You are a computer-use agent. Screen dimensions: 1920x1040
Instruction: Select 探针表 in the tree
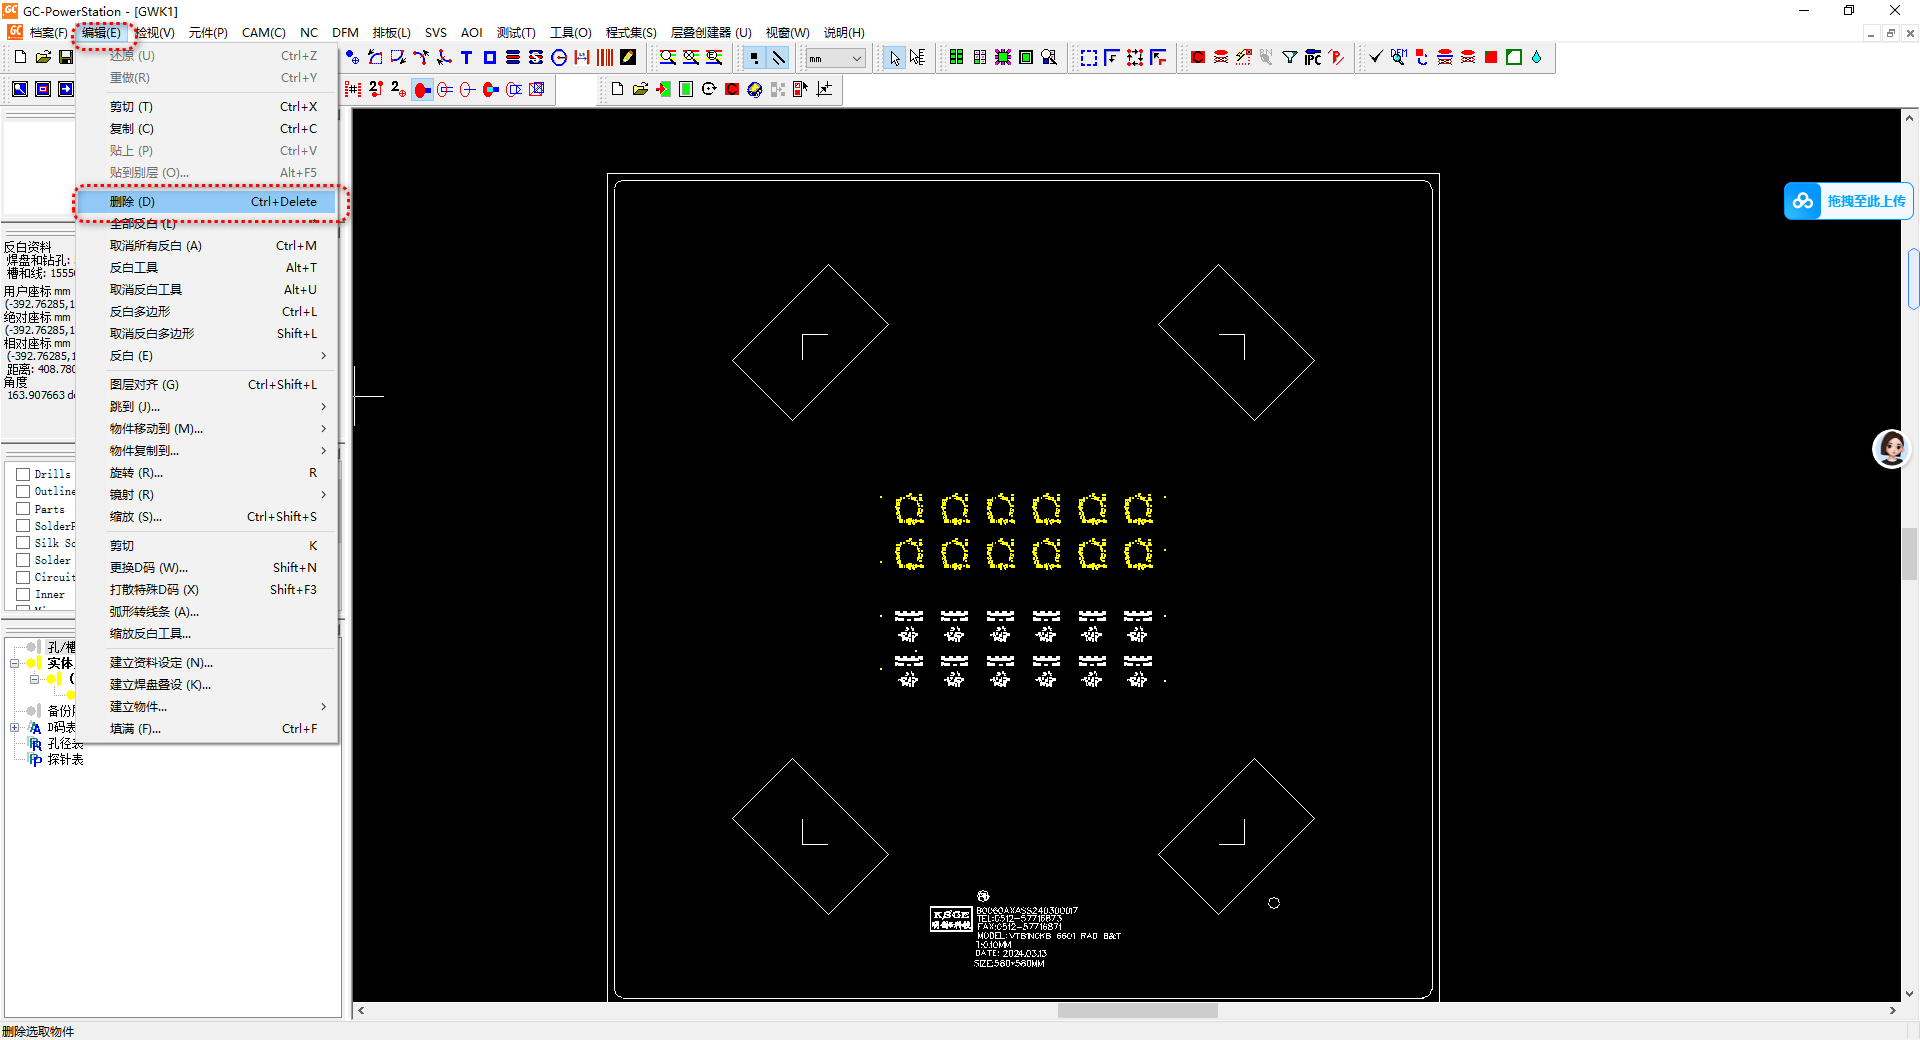coord(65,760)
